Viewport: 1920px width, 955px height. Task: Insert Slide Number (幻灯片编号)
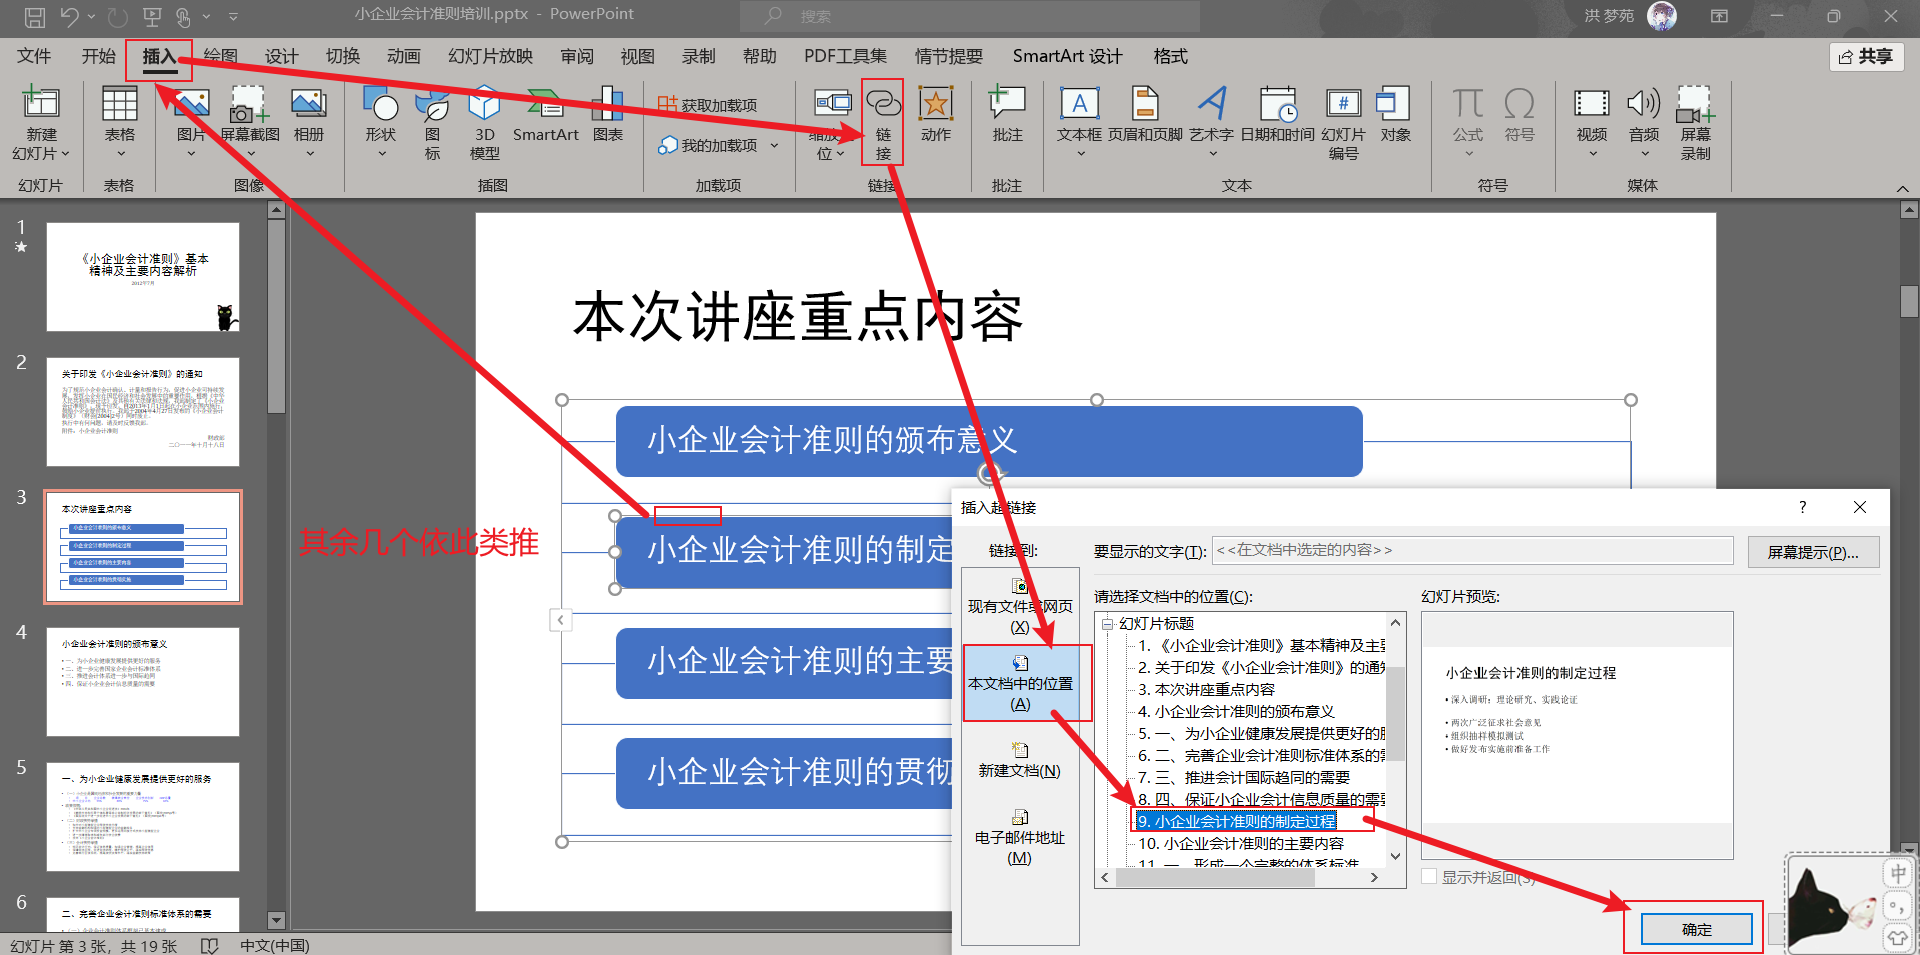click(1343, 124)
